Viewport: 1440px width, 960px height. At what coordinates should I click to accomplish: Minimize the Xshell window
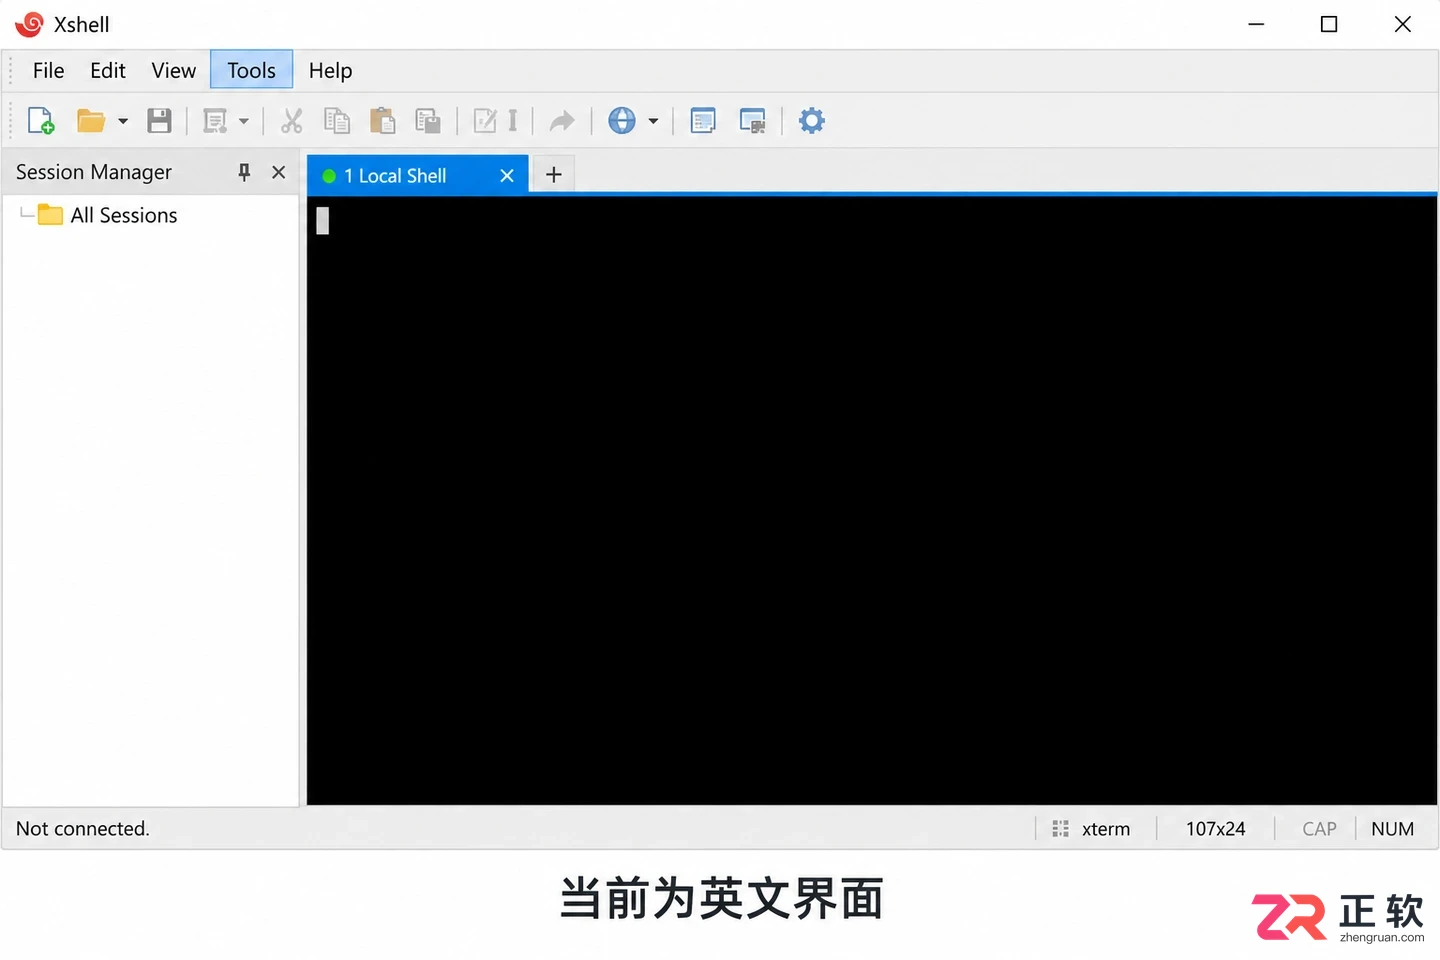[x=1257, y=24]
